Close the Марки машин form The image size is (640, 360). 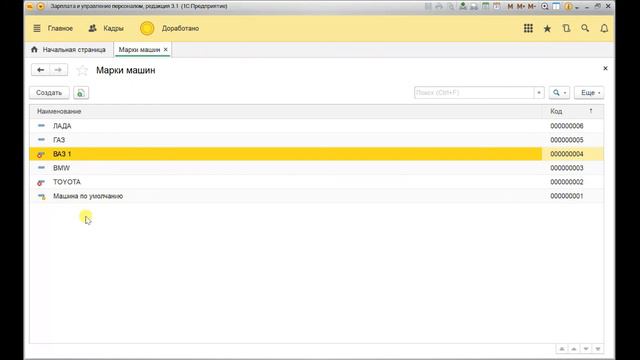point(605,68)
